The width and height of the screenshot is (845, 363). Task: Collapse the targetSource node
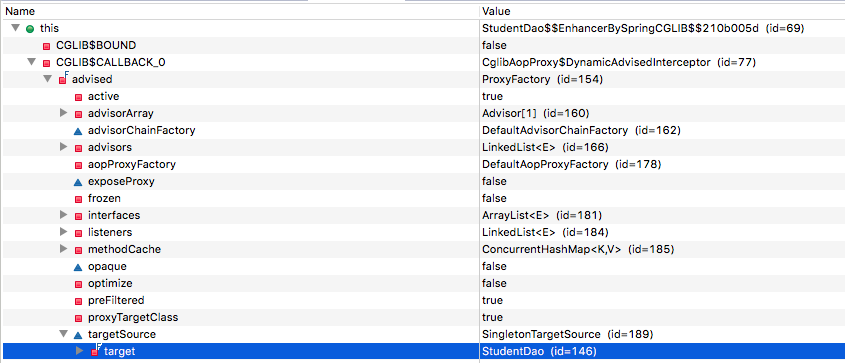(63, 334)
